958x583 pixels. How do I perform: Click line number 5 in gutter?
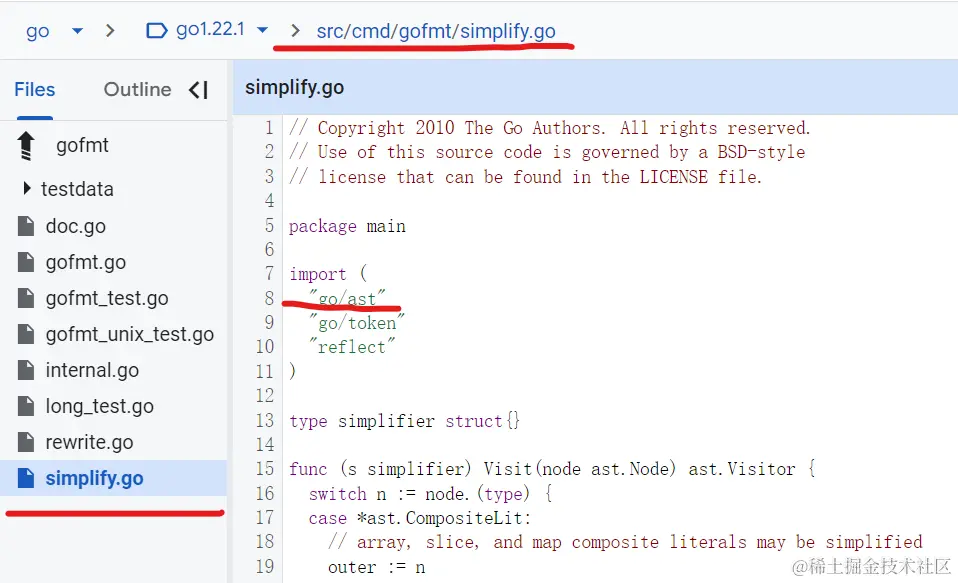pyautogui.click(x=269, y=226)
